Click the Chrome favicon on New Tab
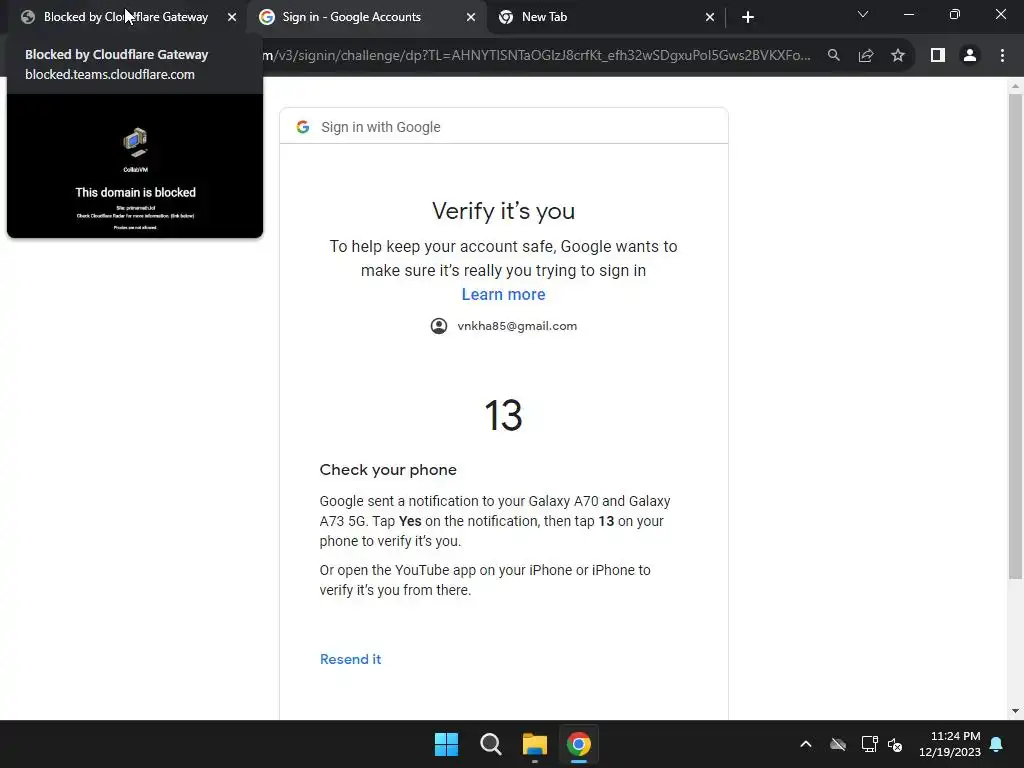1024x768 pixels. (x=505, y=17)
